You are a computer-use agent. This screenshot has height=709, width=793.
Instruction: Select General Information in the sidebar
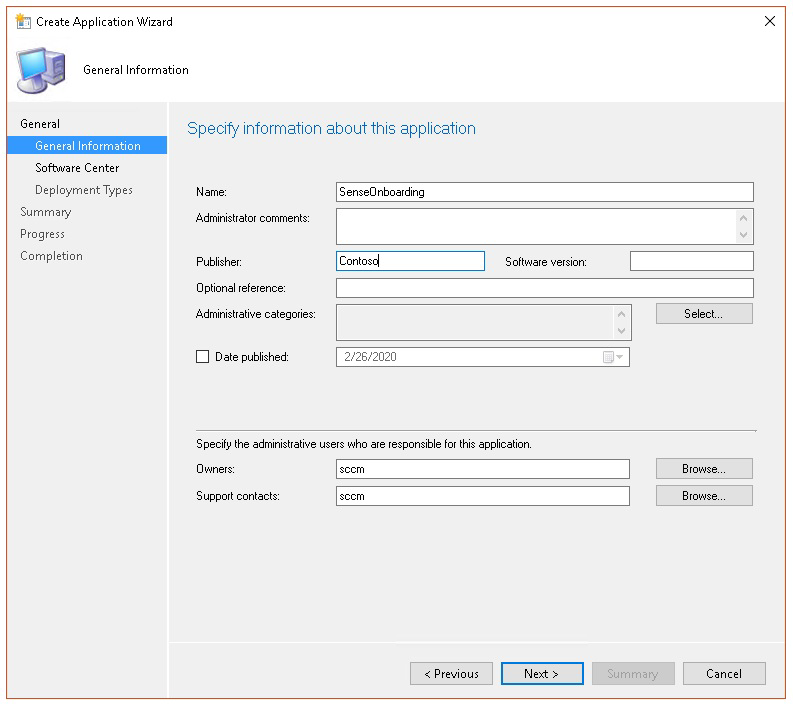pos(88,146)
